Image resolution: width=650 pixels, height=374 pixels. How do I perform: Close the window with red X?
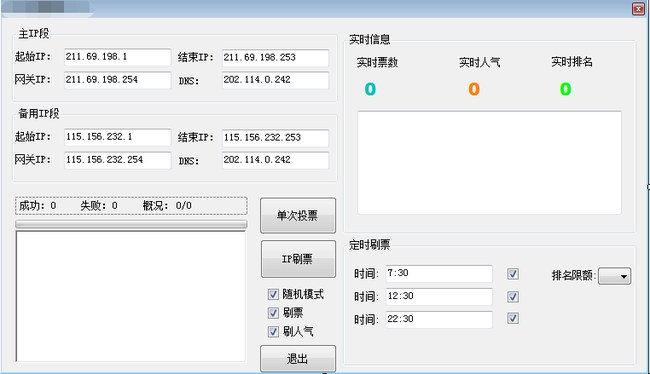(638, 9)
